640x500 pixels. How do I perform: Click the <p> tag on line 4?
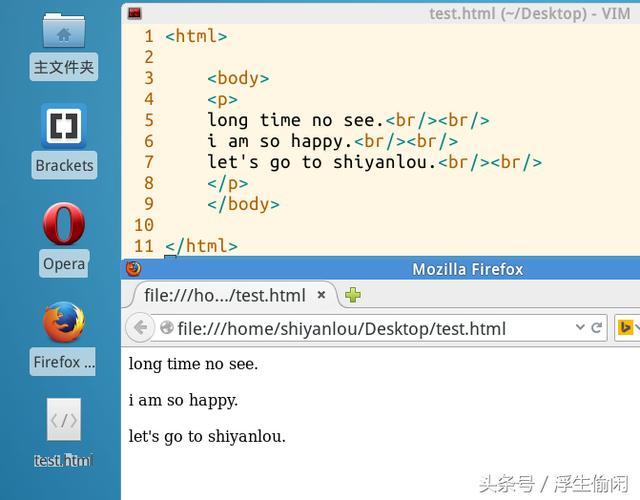coord(222,99)
